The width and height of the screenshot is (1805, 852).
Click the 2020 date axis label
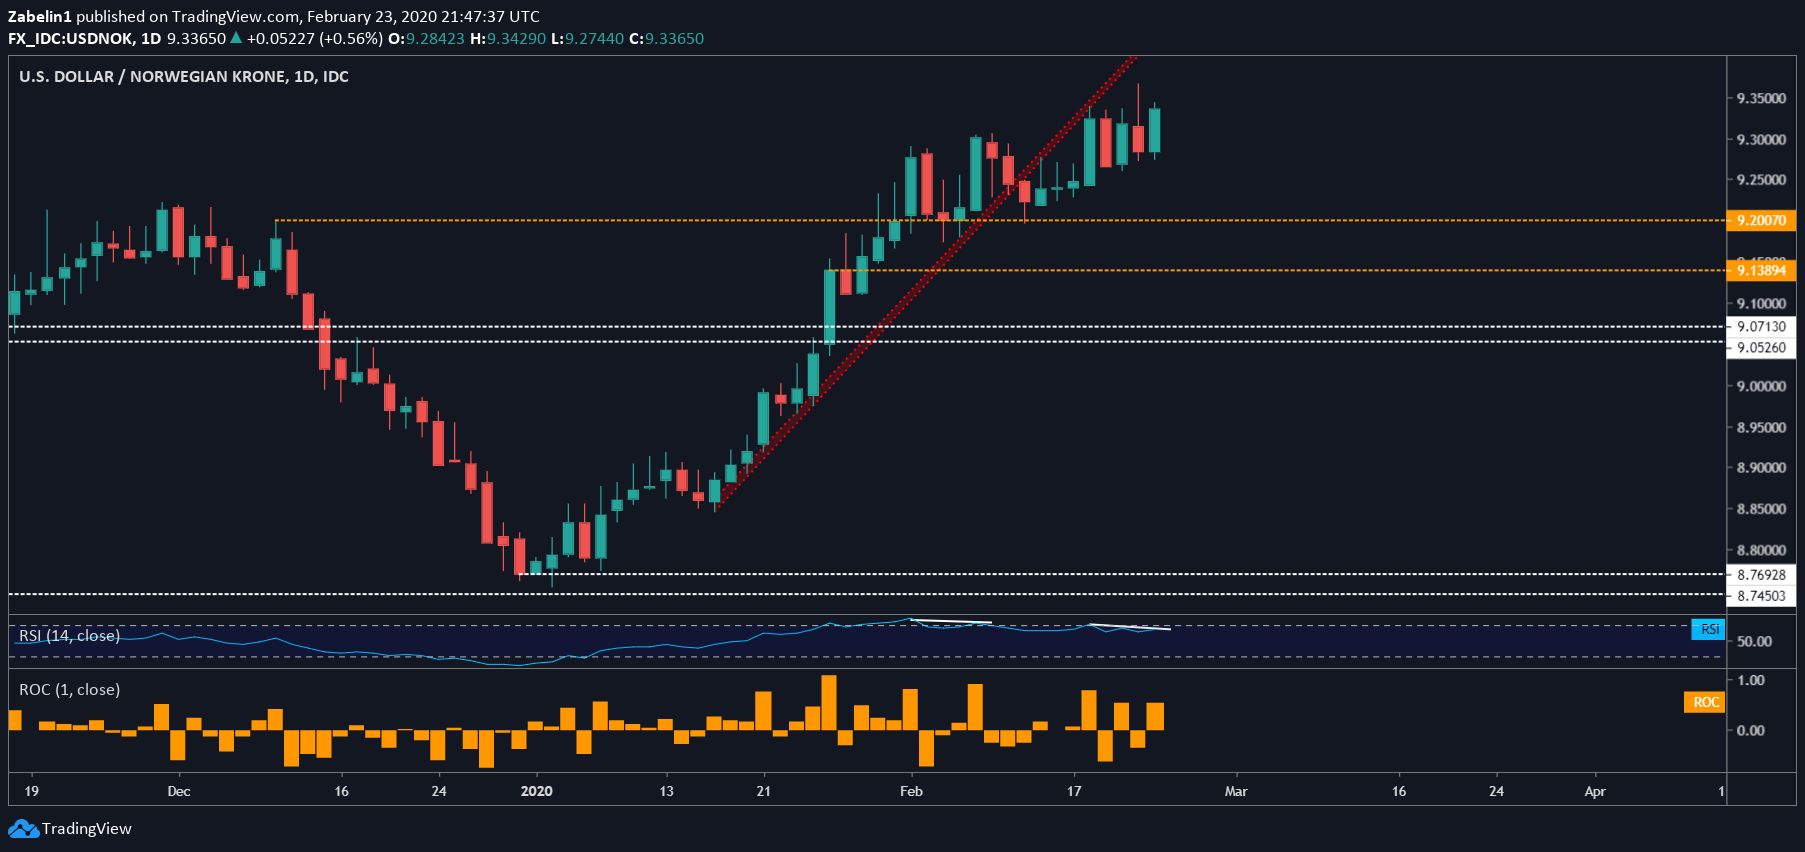[x=537, y=791]
